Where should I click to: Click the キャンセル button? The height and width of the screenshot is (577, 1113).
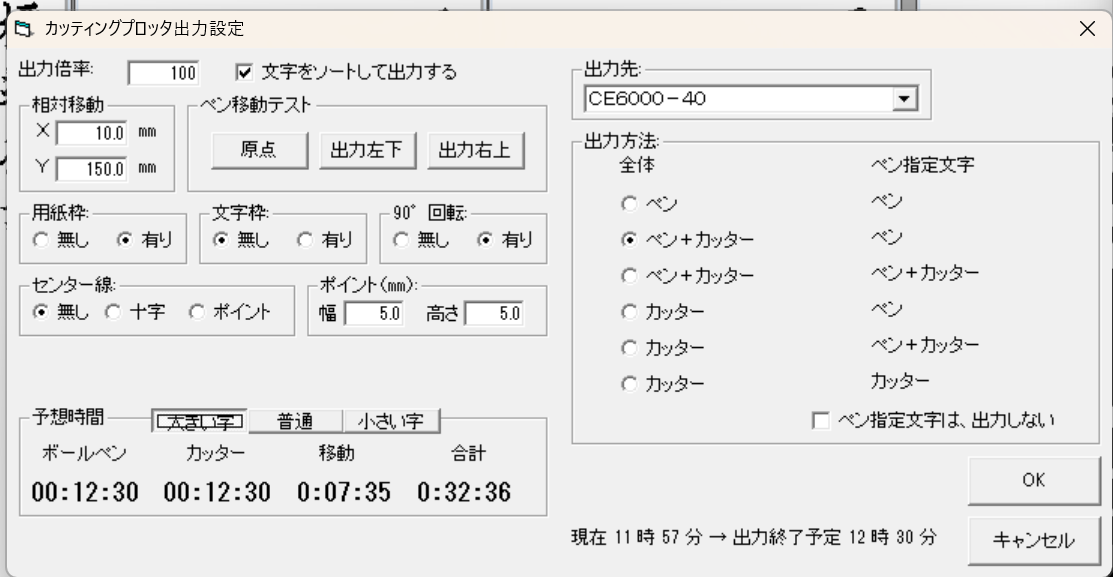[x=1034, y=541]
